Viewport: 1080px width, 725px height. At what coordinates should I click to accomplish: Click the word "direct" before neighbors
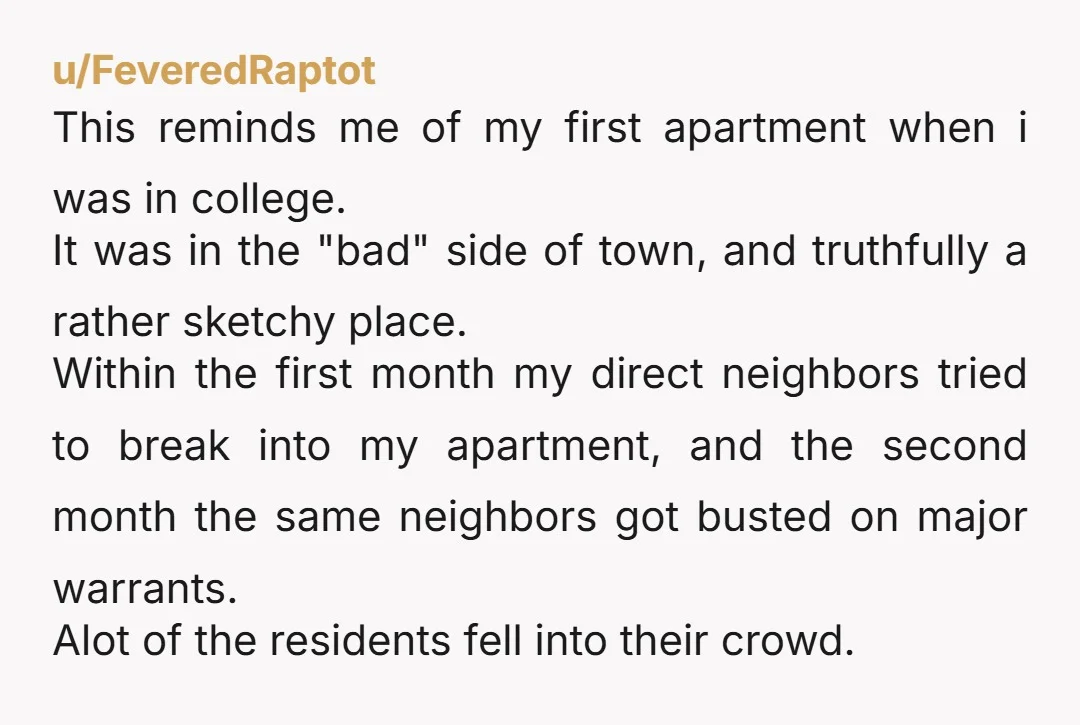(x=647, y=374)
